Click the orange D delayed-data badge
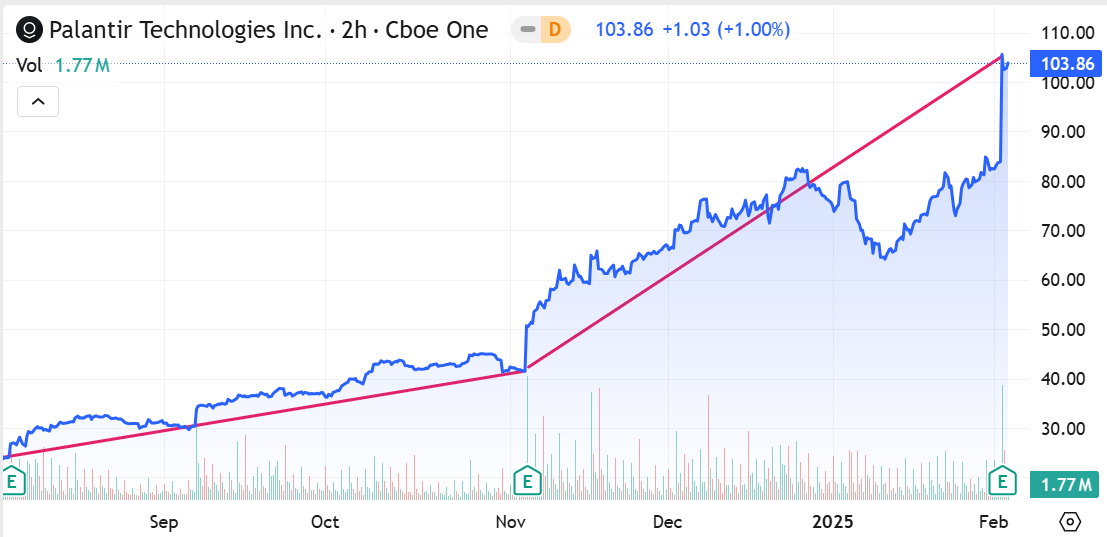 pos(555,30)
